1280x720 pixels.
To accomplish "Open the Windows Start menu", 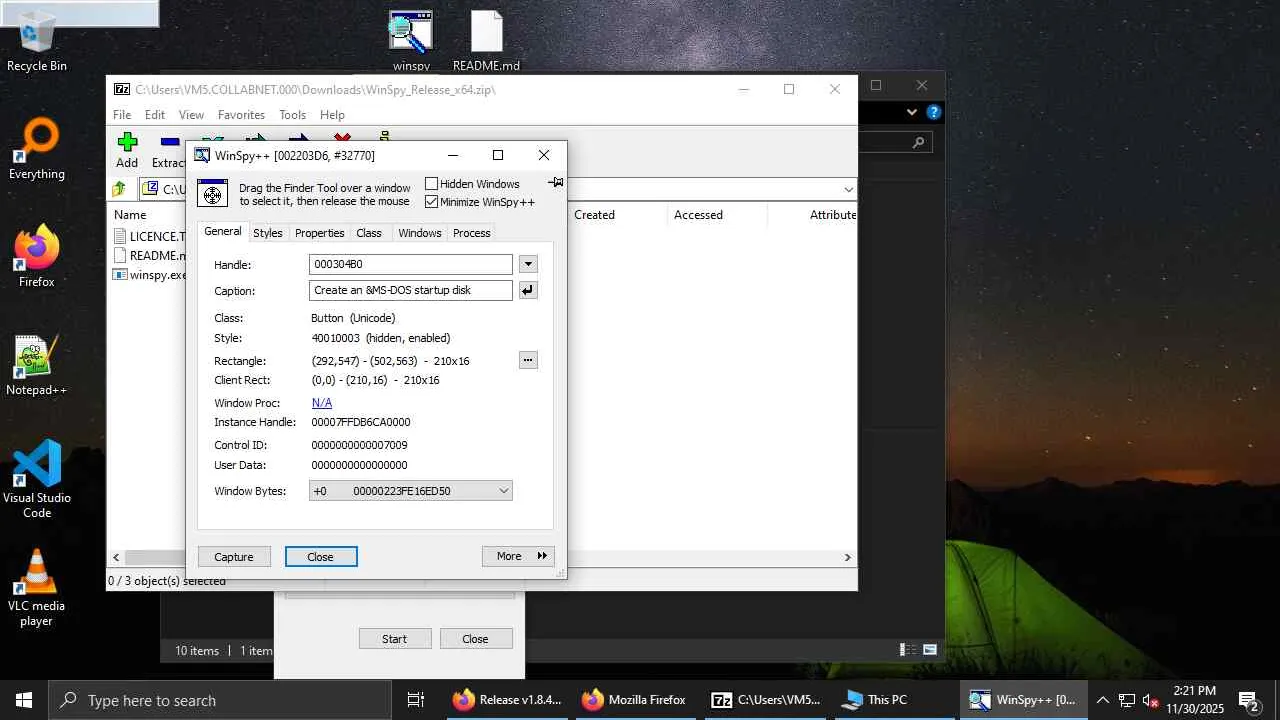I will tap(24, 700).
